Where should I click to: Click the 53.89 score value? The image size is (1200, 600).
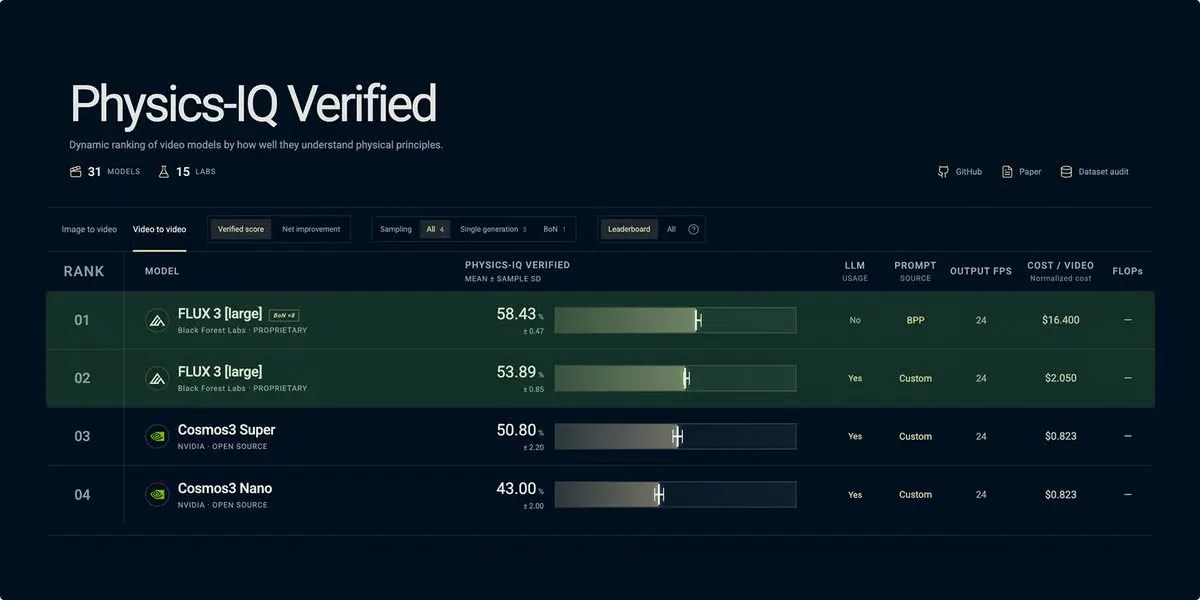click(516, 372)
